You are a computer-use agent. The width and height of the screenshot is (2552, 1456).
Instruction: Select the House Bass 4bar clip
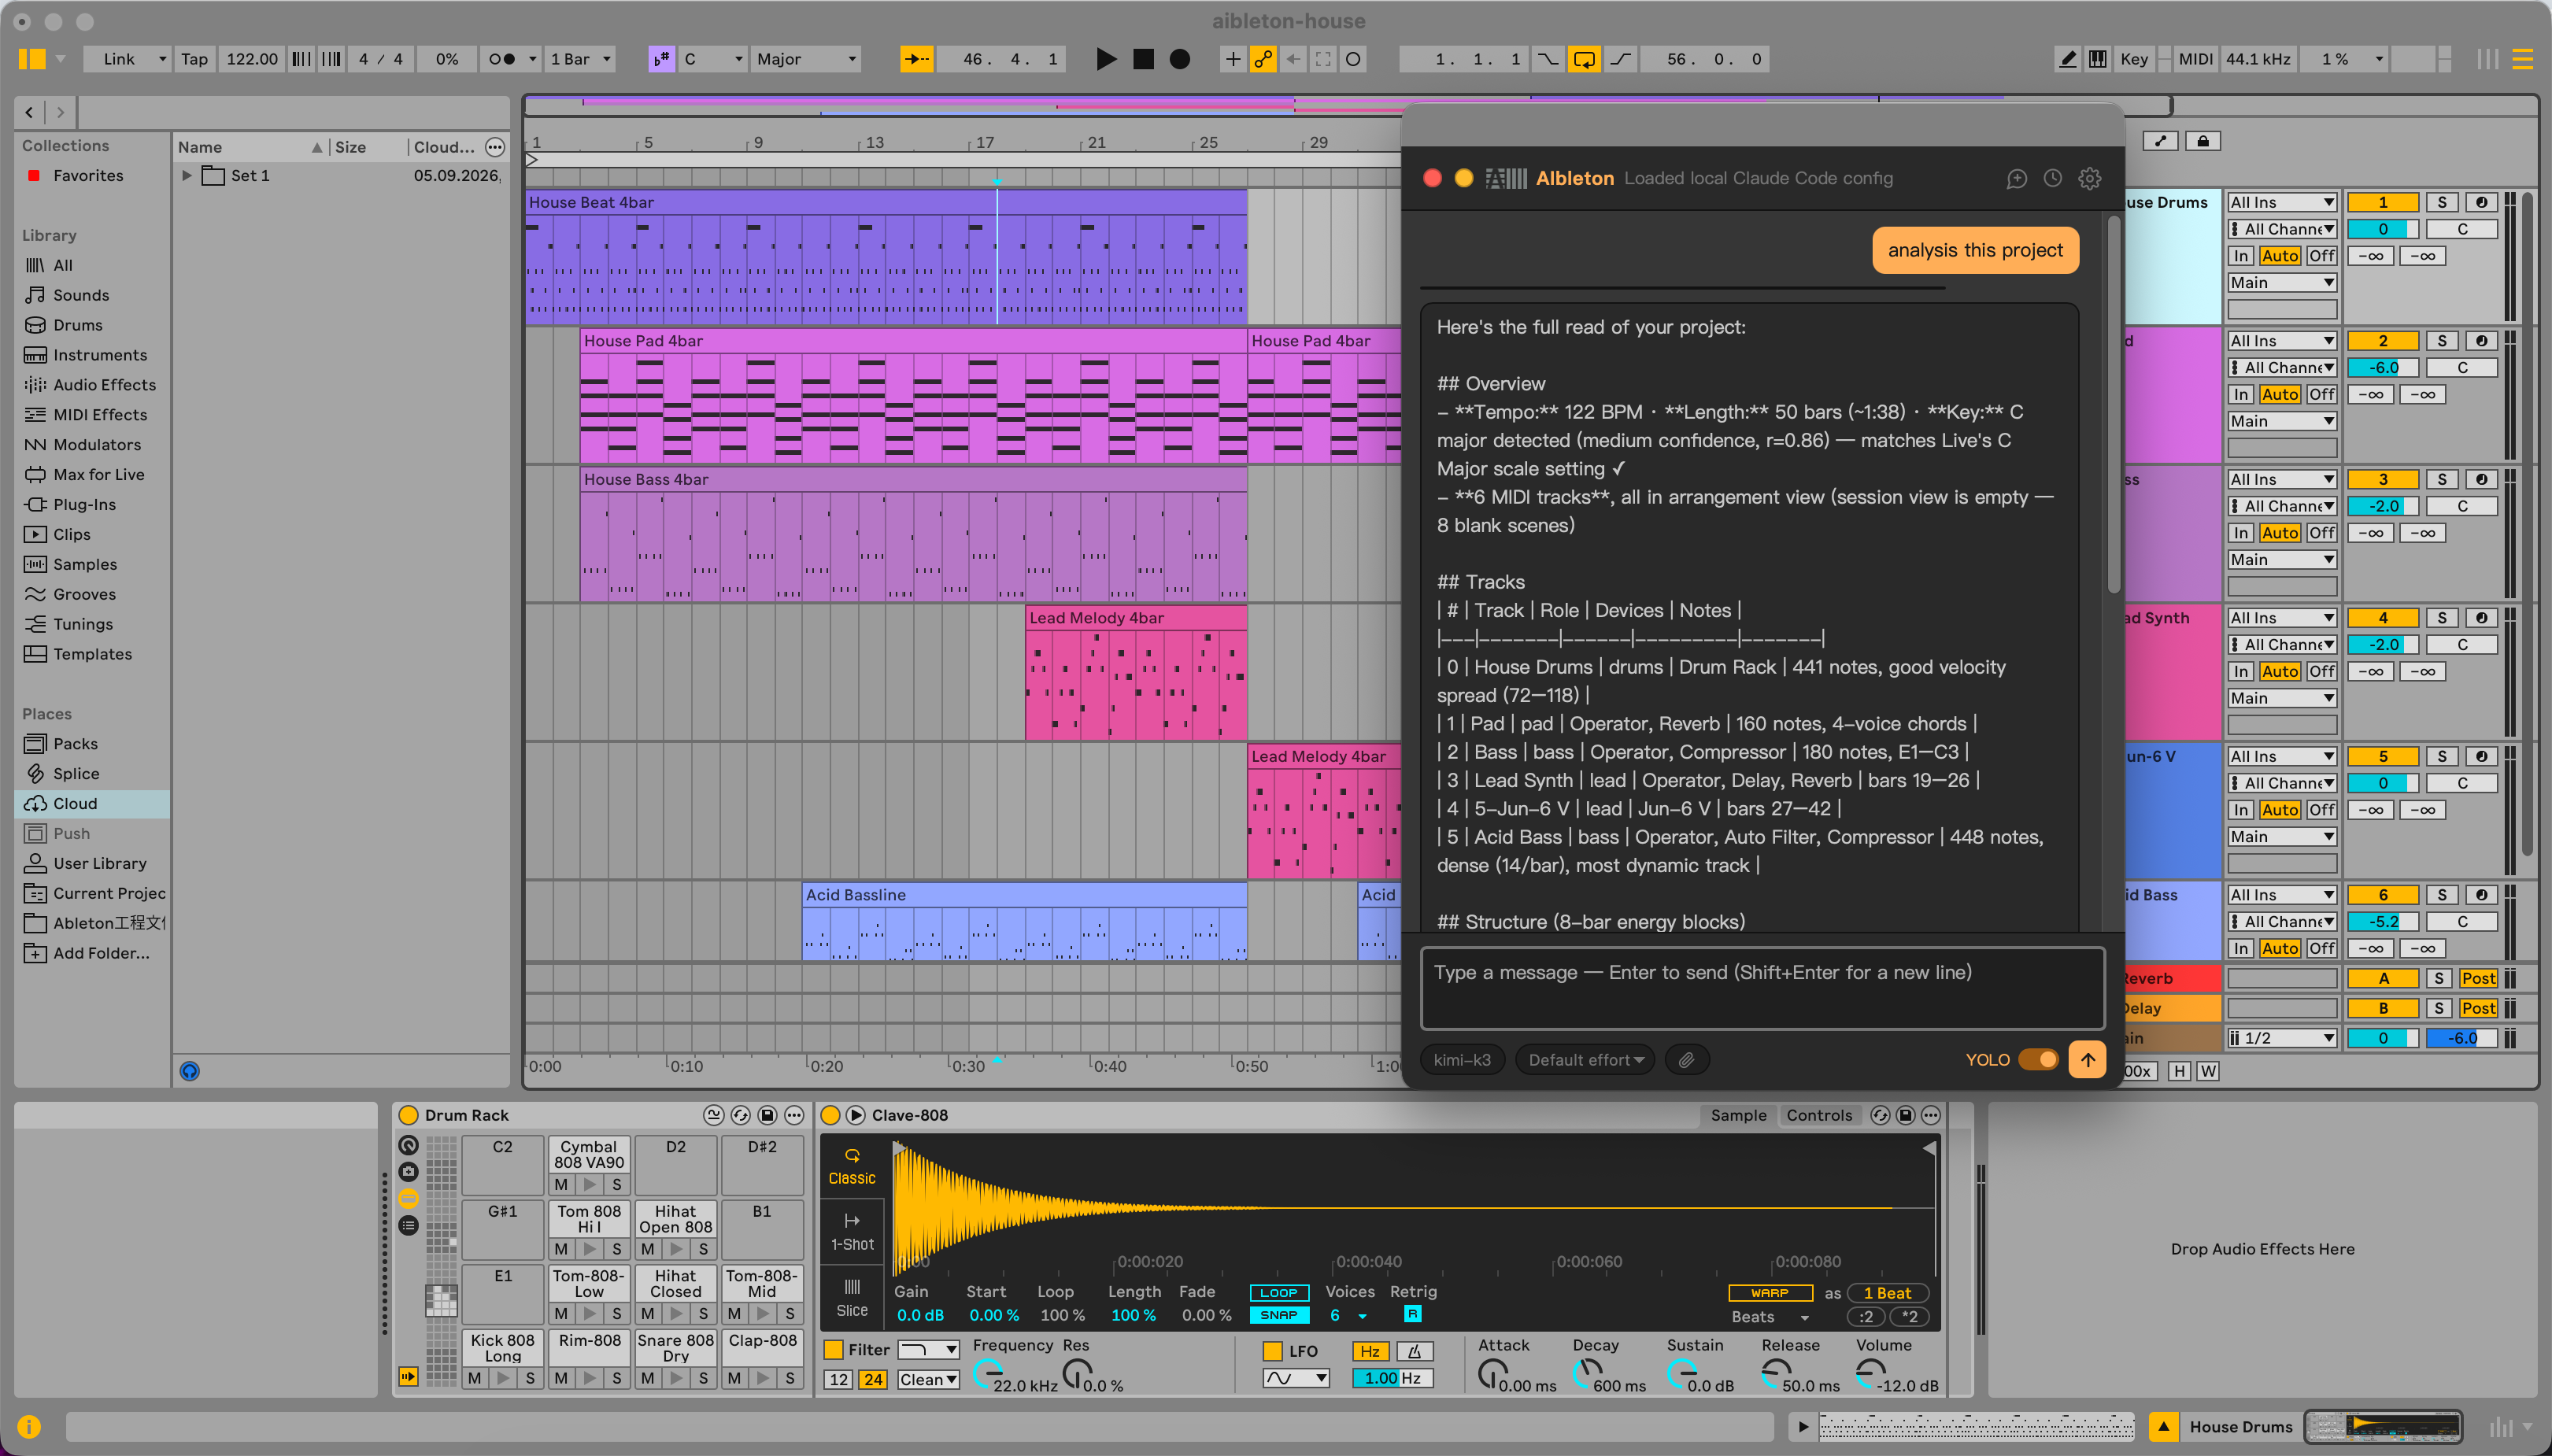[914, 480]
